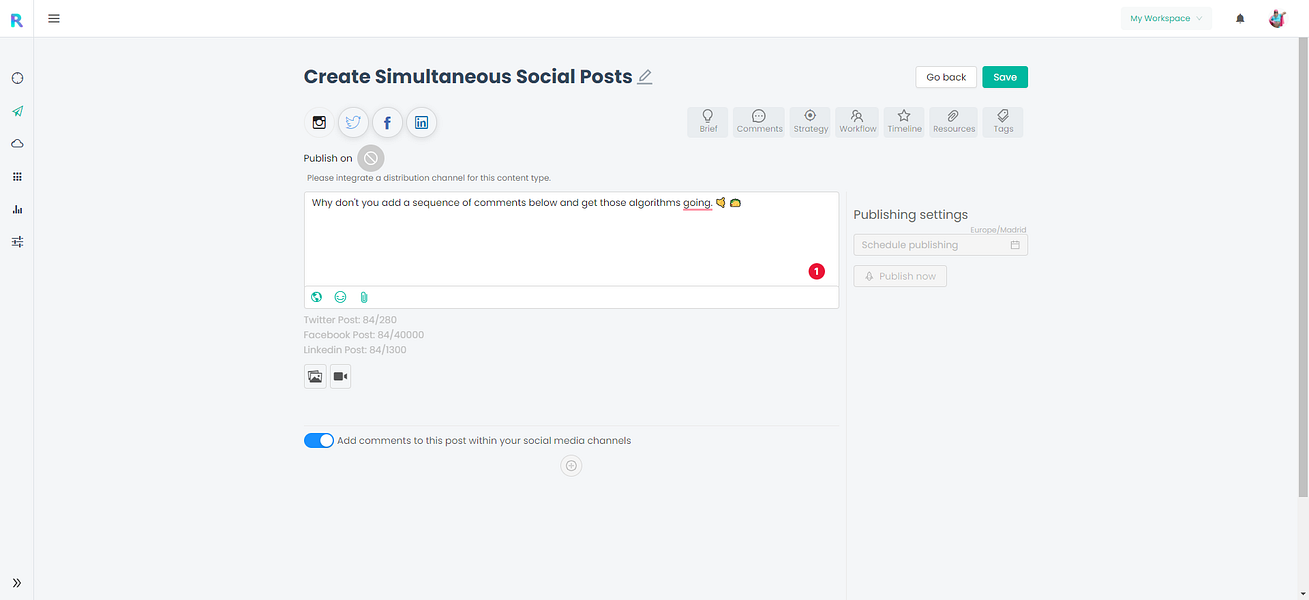Open the My Workspace dropdown
The image size is (1309, 600).
click(x=1166, y=18)
